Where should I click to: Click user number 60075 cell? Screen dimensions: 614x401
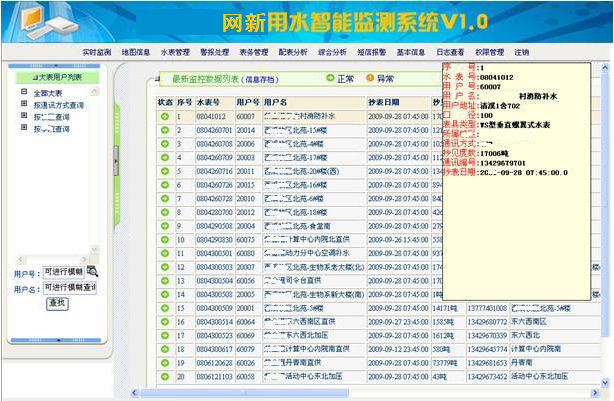coord(246,240)
